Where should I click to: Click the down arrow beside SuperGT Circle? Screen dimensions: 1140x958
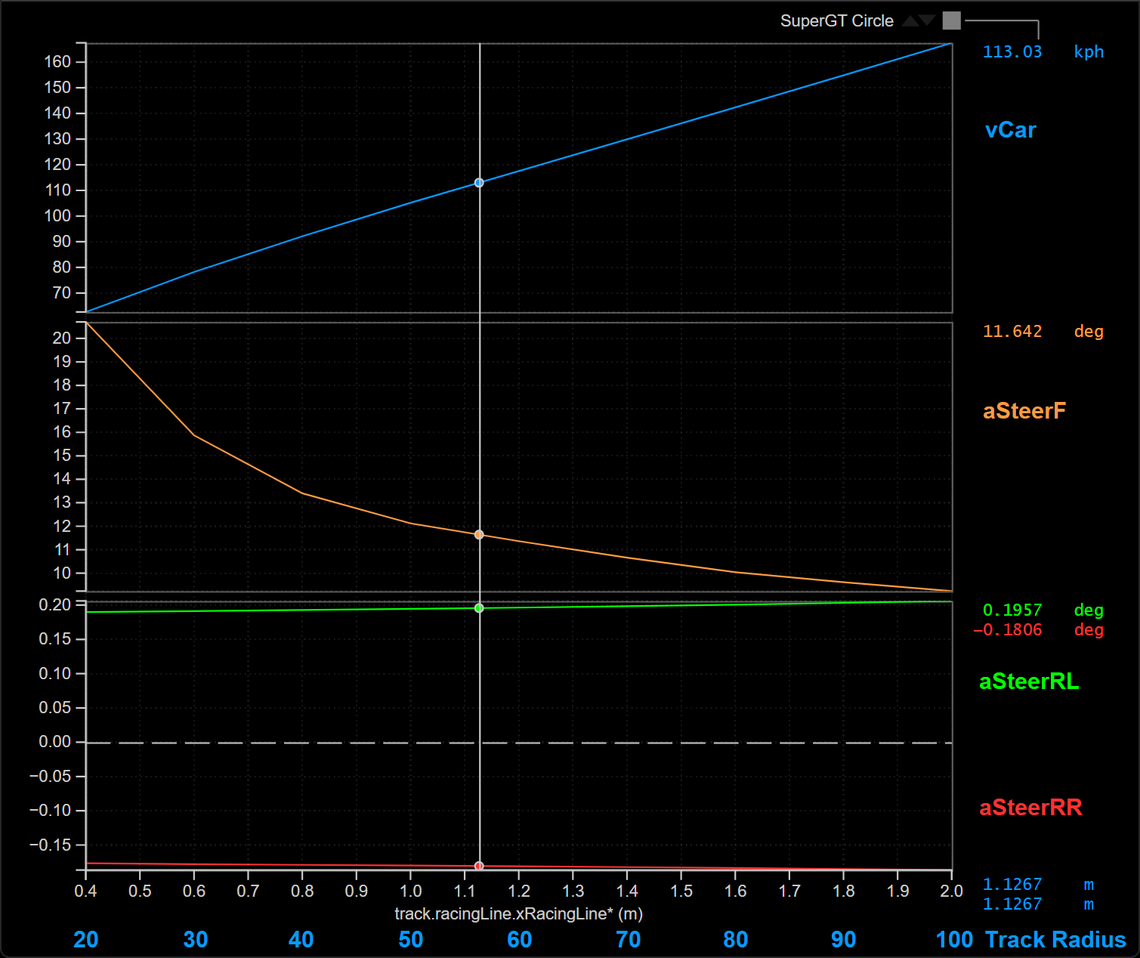click(x=927, y=21)
